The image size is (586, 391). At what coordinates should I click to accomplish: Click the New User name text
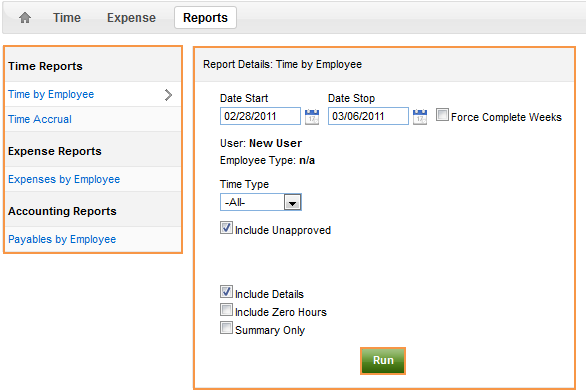pyautogui.click(x=275, y=143)
